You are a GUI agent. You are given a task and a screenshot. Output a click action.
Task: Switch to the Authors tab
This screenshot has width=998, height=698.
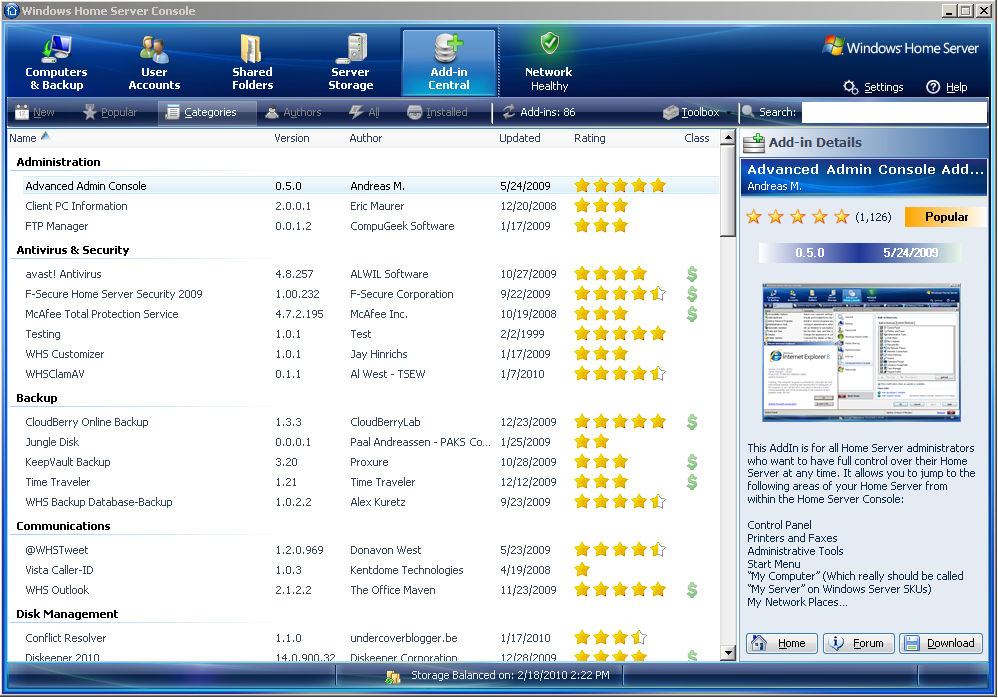293,113
